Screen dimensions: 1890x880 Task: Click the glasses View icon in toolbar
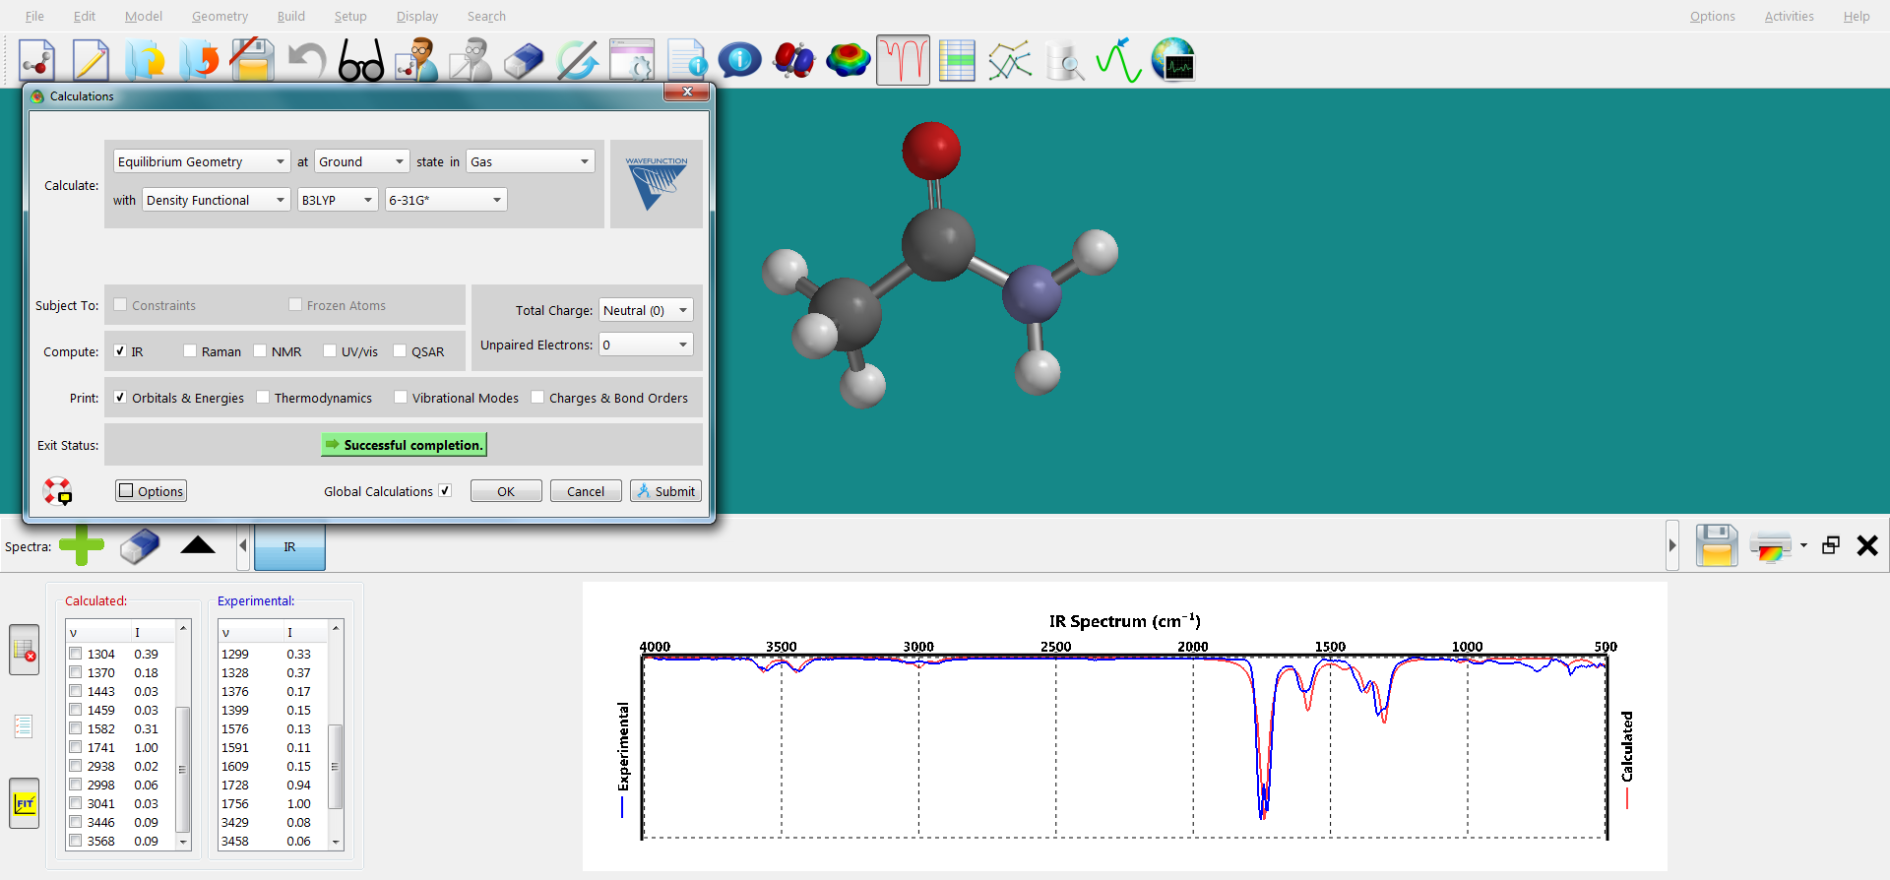(361, 61)
